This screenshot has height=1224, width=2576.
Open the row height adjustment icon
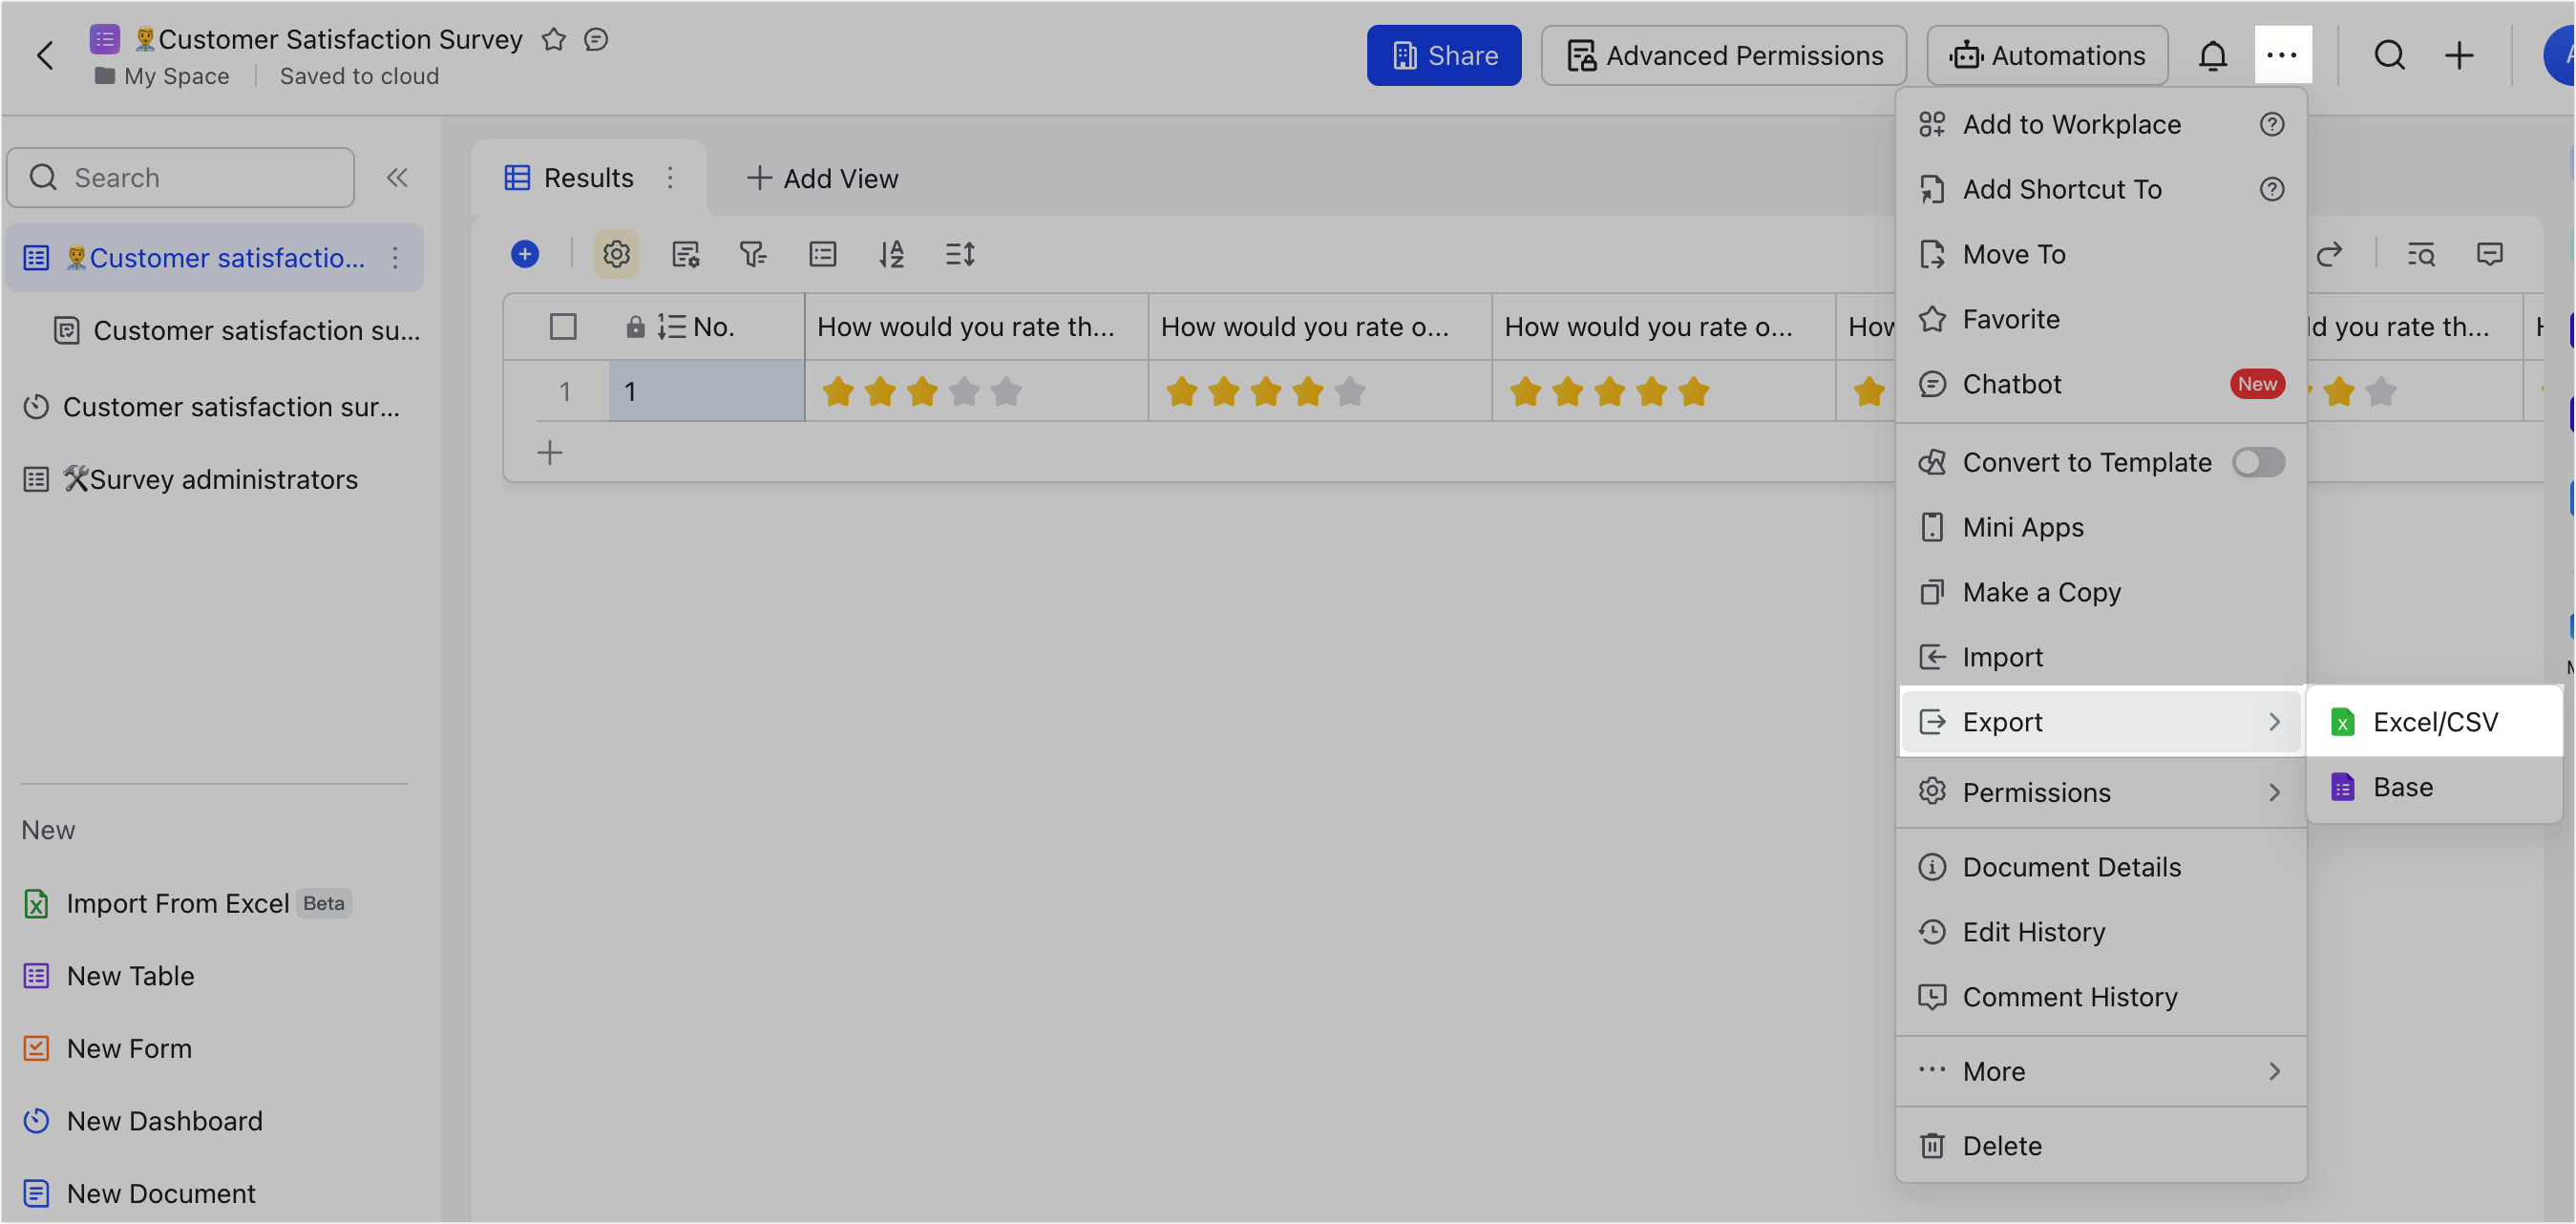tap(959, 254)
